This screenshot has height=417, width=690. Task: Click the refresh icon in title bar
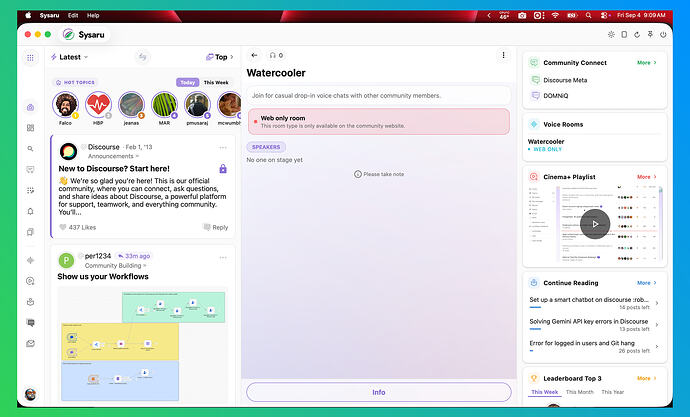coord(637,34)
